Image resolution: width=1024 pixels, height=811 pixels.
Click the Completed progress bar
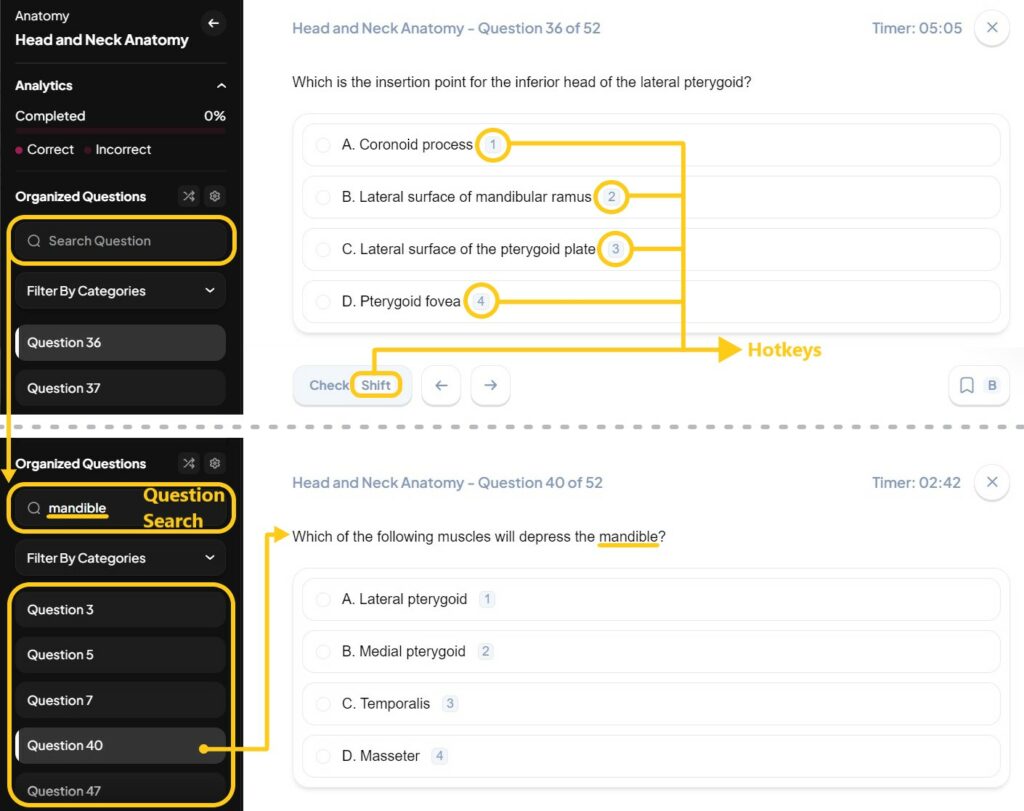click(119, 131)
